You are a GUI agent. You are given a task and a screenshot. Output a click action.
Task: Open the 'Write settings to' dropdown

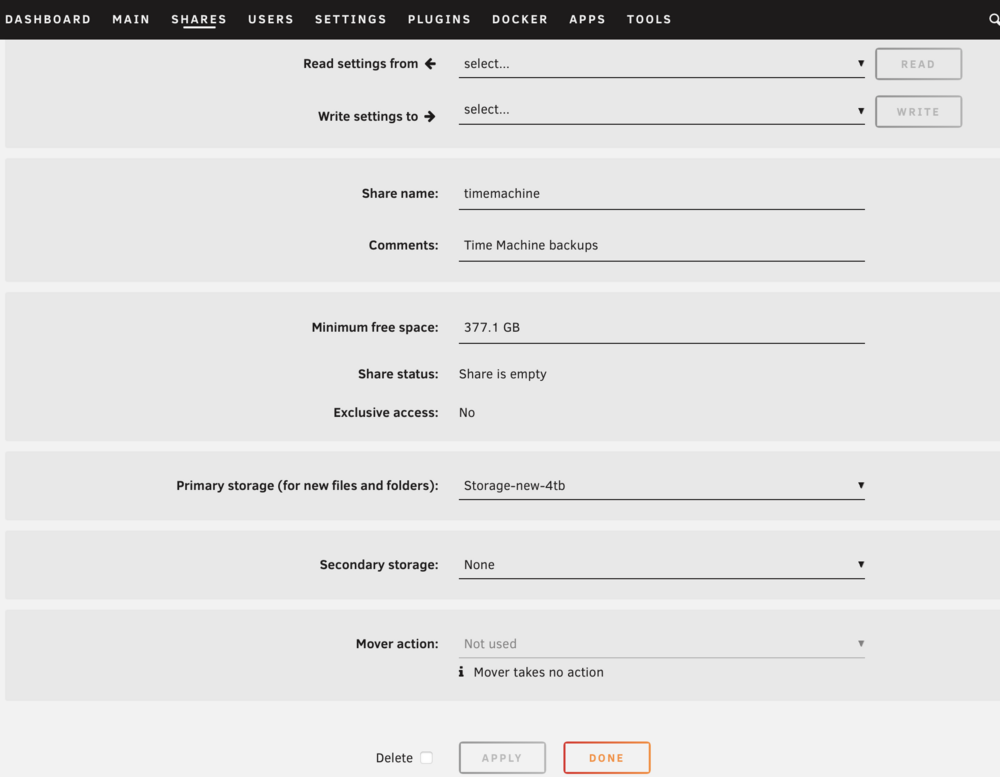(661, 110)
